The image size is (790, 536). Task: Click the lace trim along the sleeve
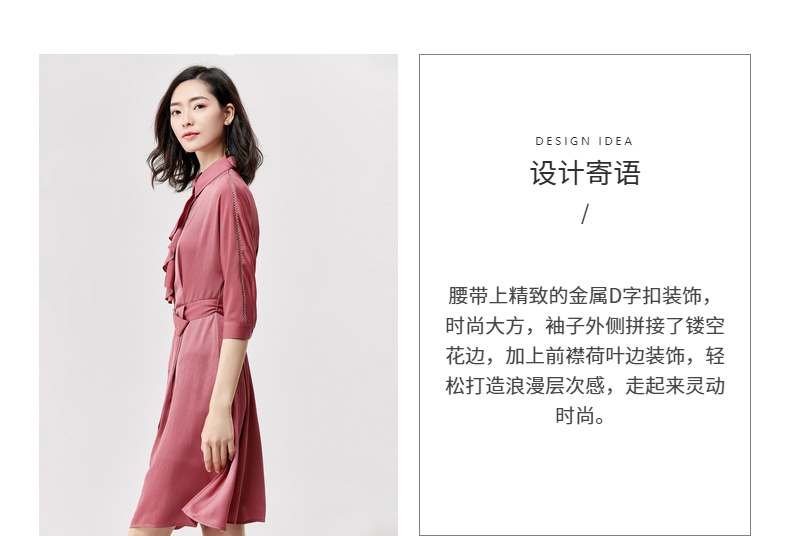click(238, 247)
